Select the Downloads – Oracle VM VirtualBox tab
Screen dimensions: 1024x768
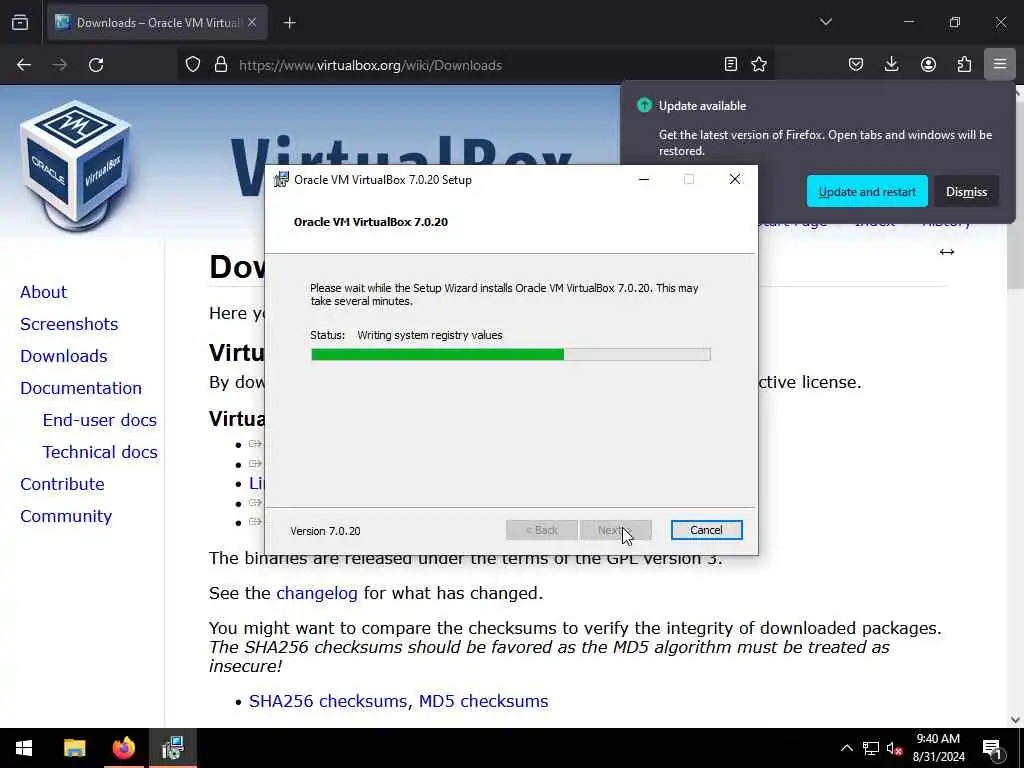pyautogui.click(x=157, y=23)
